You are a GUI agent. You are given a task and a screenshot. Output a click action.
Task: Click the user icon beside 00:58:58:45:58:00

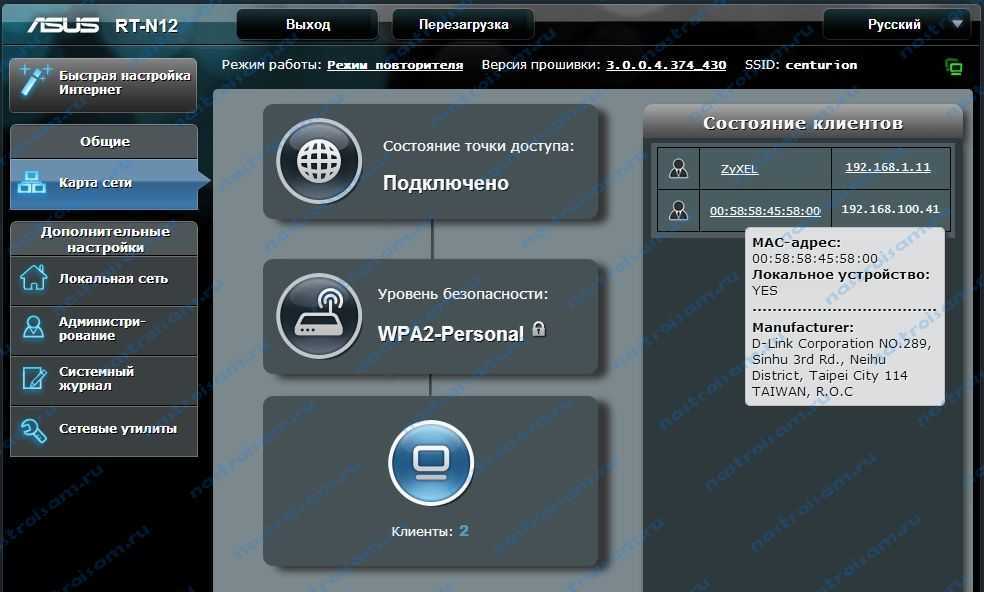point(678,210)
